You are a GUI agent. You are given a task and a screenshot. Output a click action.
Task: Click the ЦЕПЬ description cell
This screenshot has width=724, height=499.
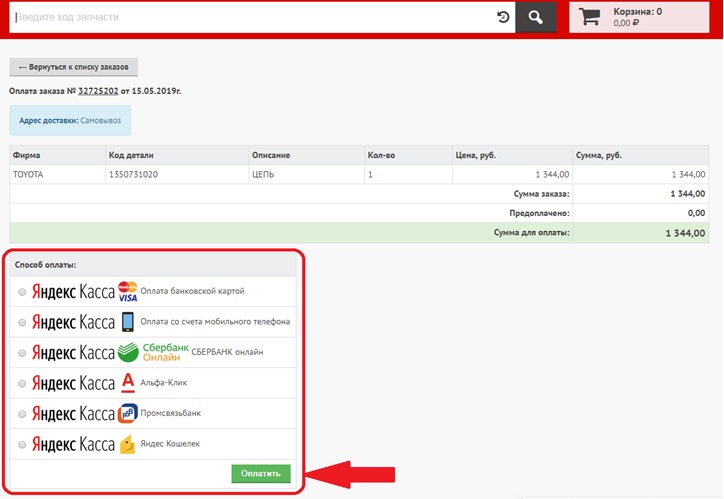[x=307, y=174]
